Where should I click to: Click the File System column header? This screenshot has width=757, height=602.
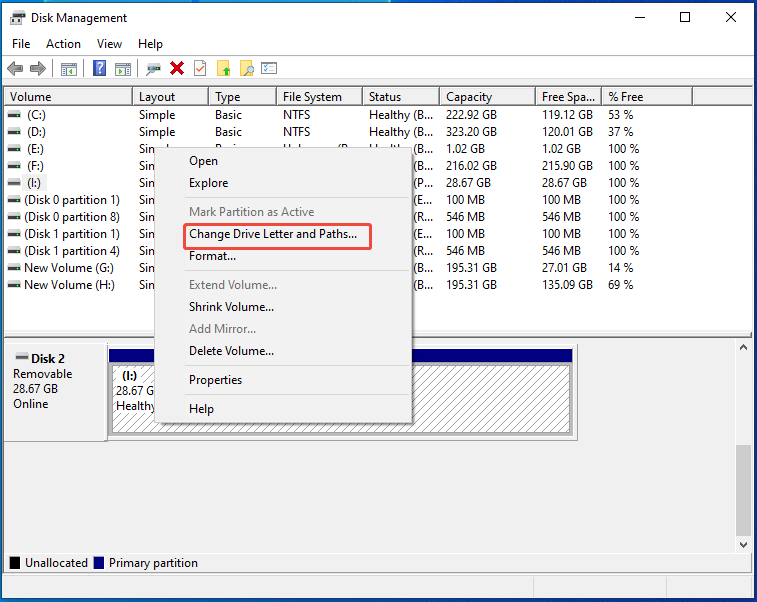(312, 97)
